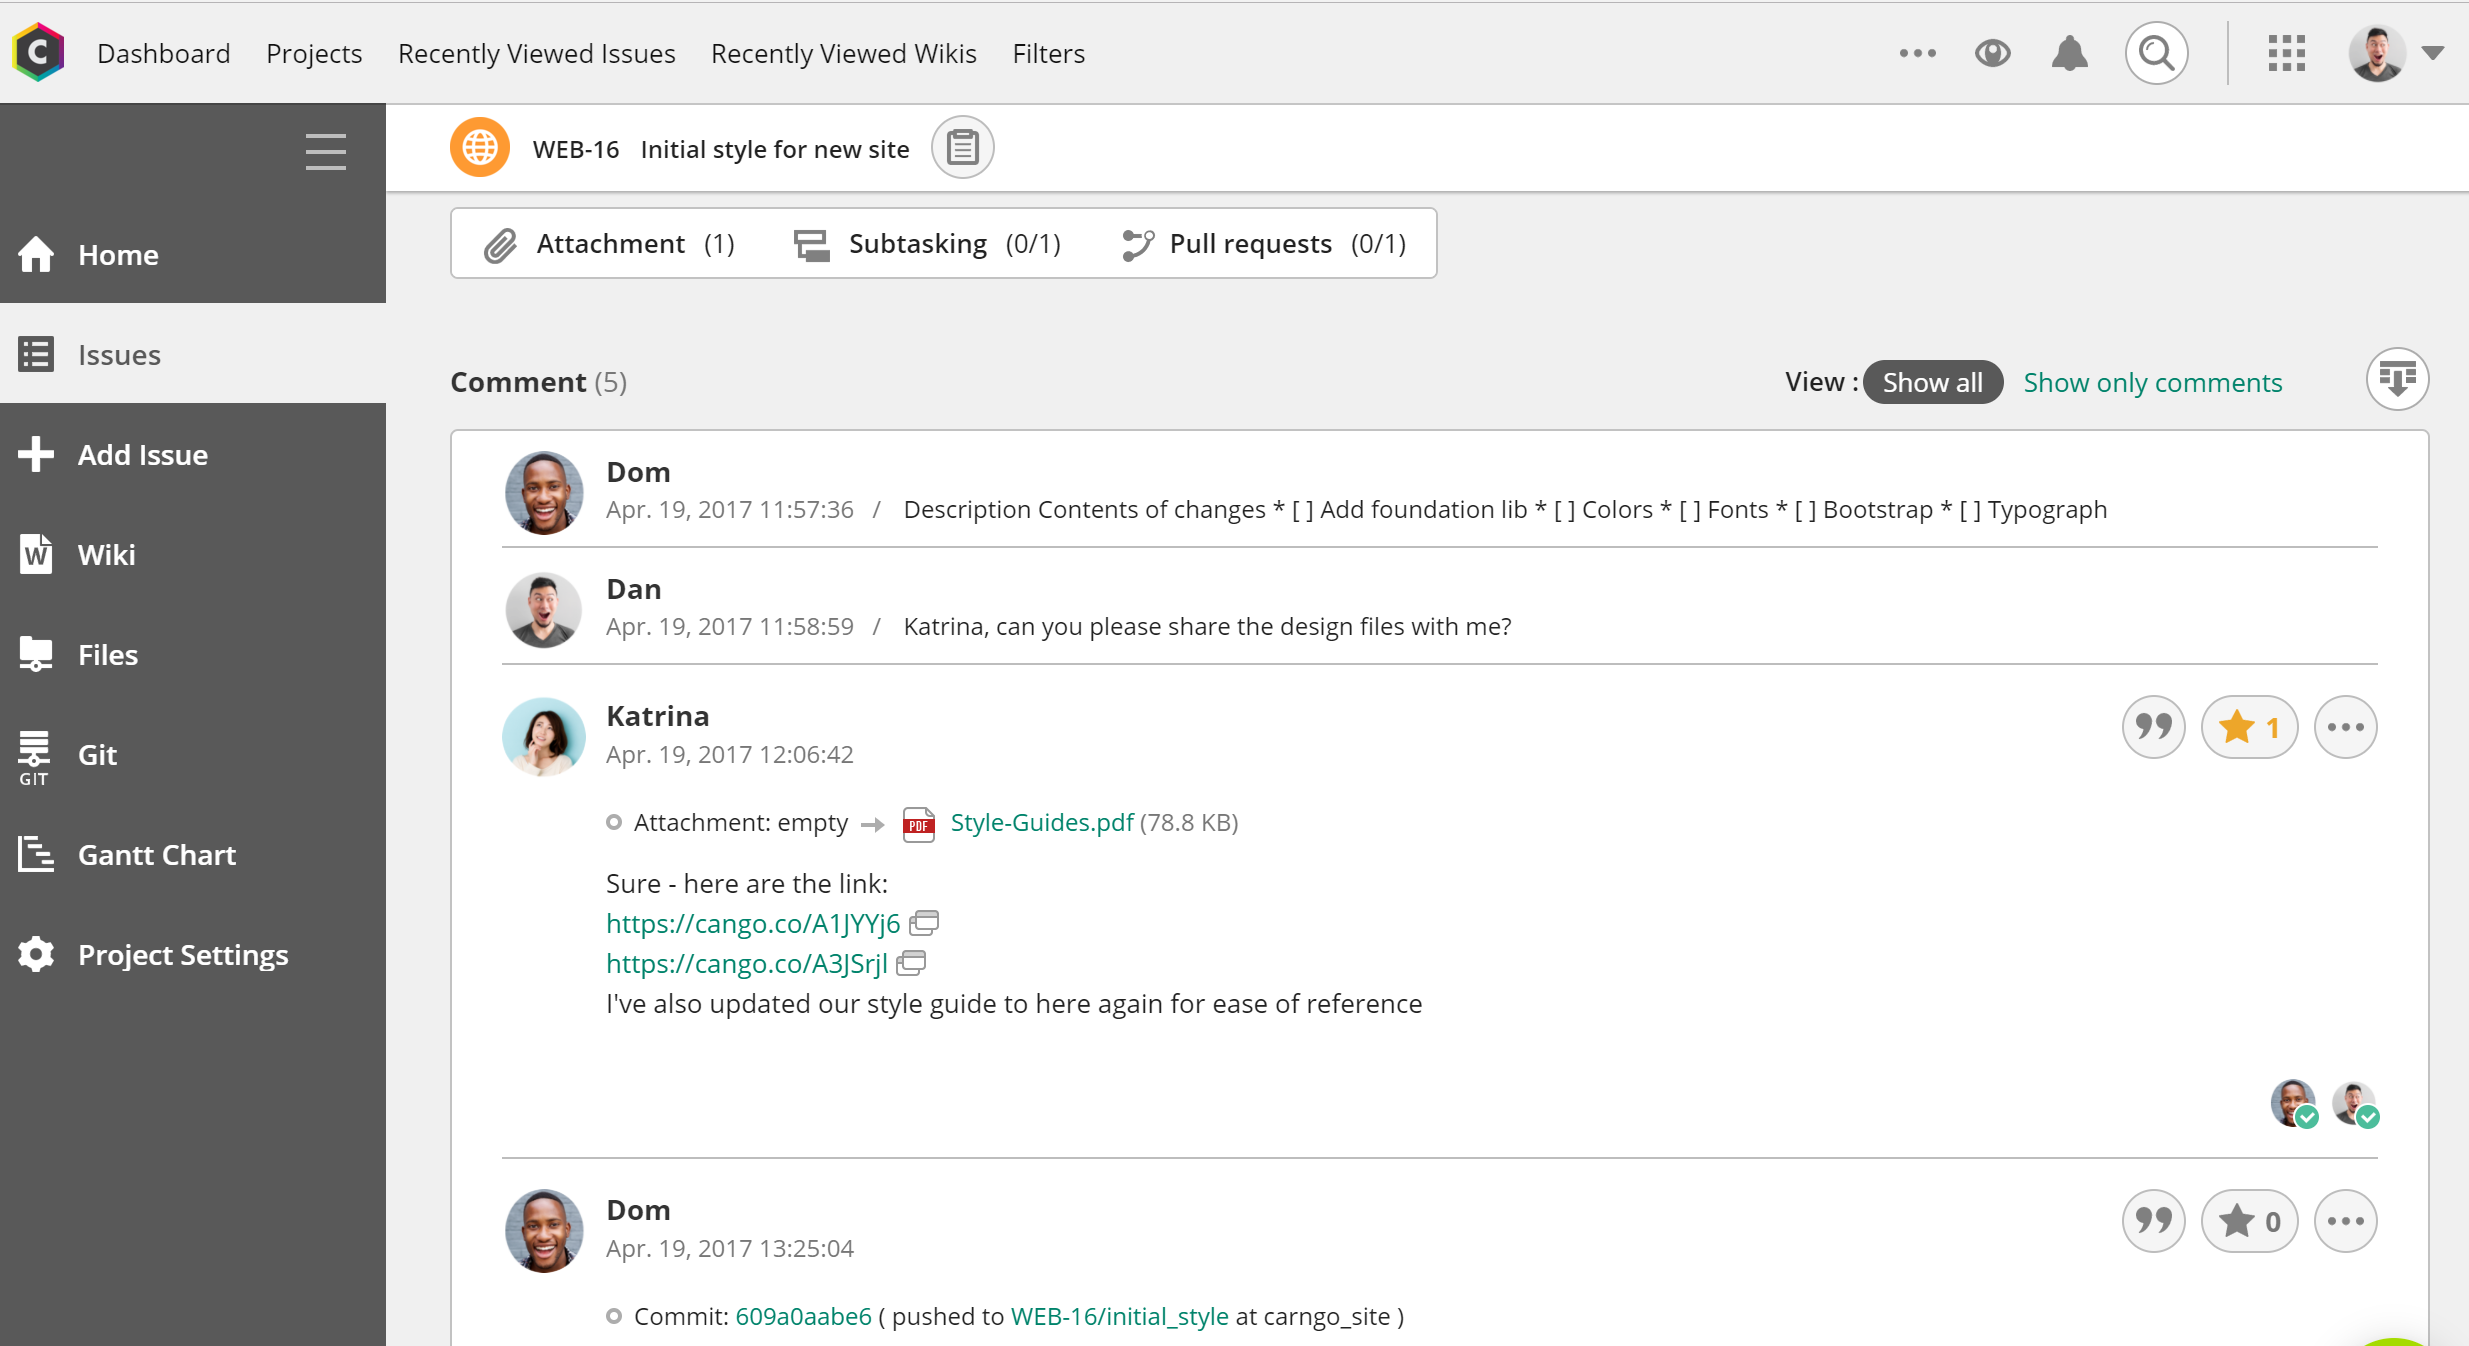The height and width of the screenshot is (1346, 2469).
Task: Expand the user avatar dropdown arrow
Action: click(2433, 53)
